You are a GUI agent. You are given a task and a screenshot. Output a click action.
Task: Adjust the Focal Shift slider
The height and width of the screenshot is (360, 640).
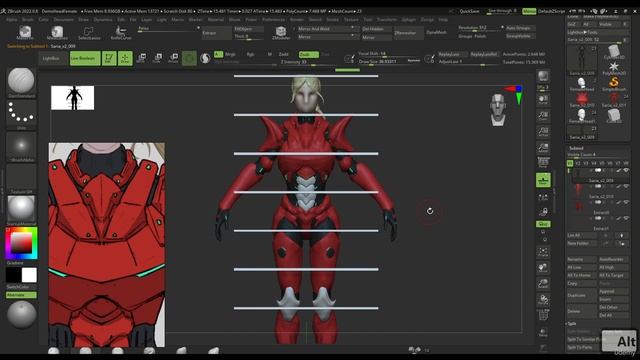389,54
